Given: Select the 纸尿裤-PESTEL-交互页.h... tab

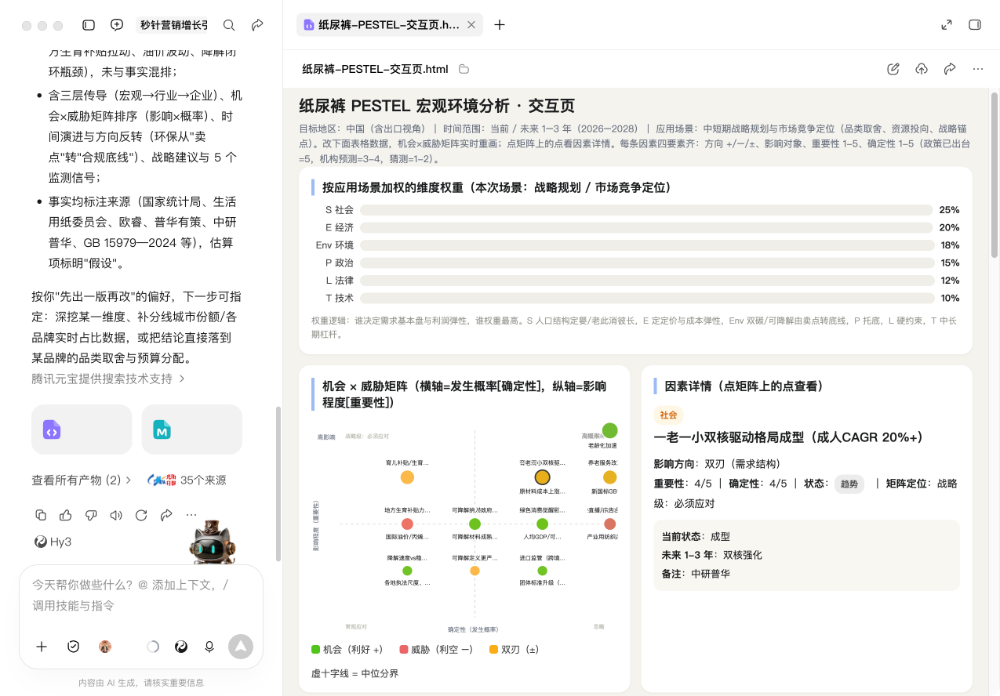Looking at the screenshot, I should [390, 25].
